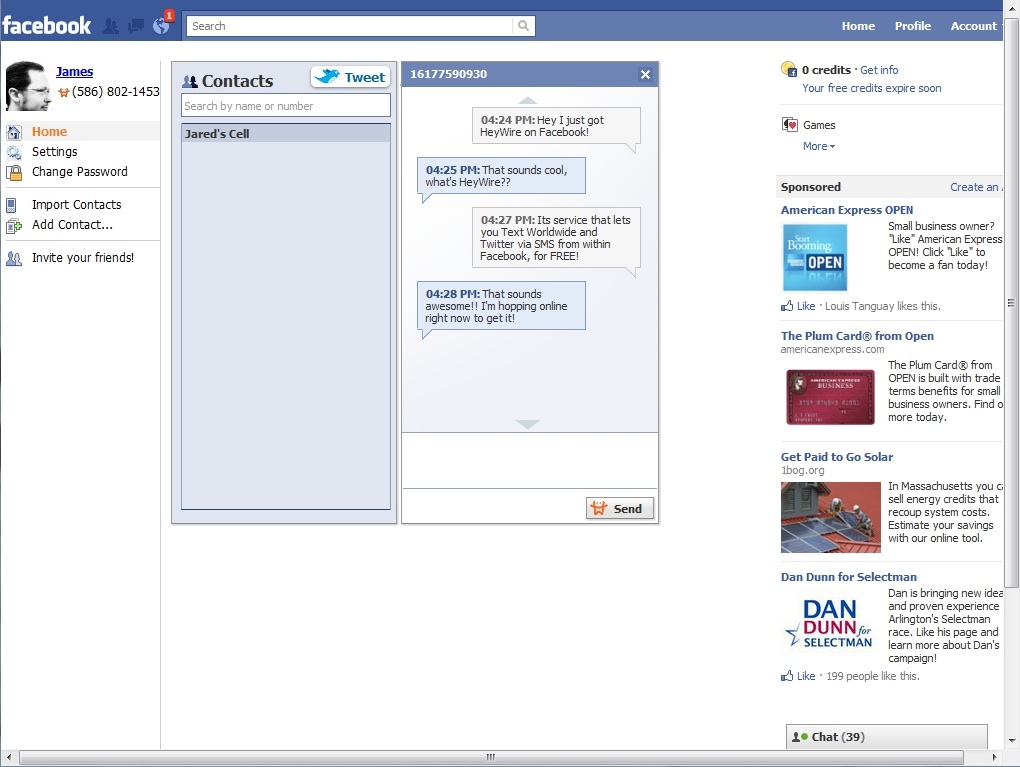This screenshot has width=1020, height=767.
Task: Open Settings in the left sidebar
Action: click(x=55, y=152)
